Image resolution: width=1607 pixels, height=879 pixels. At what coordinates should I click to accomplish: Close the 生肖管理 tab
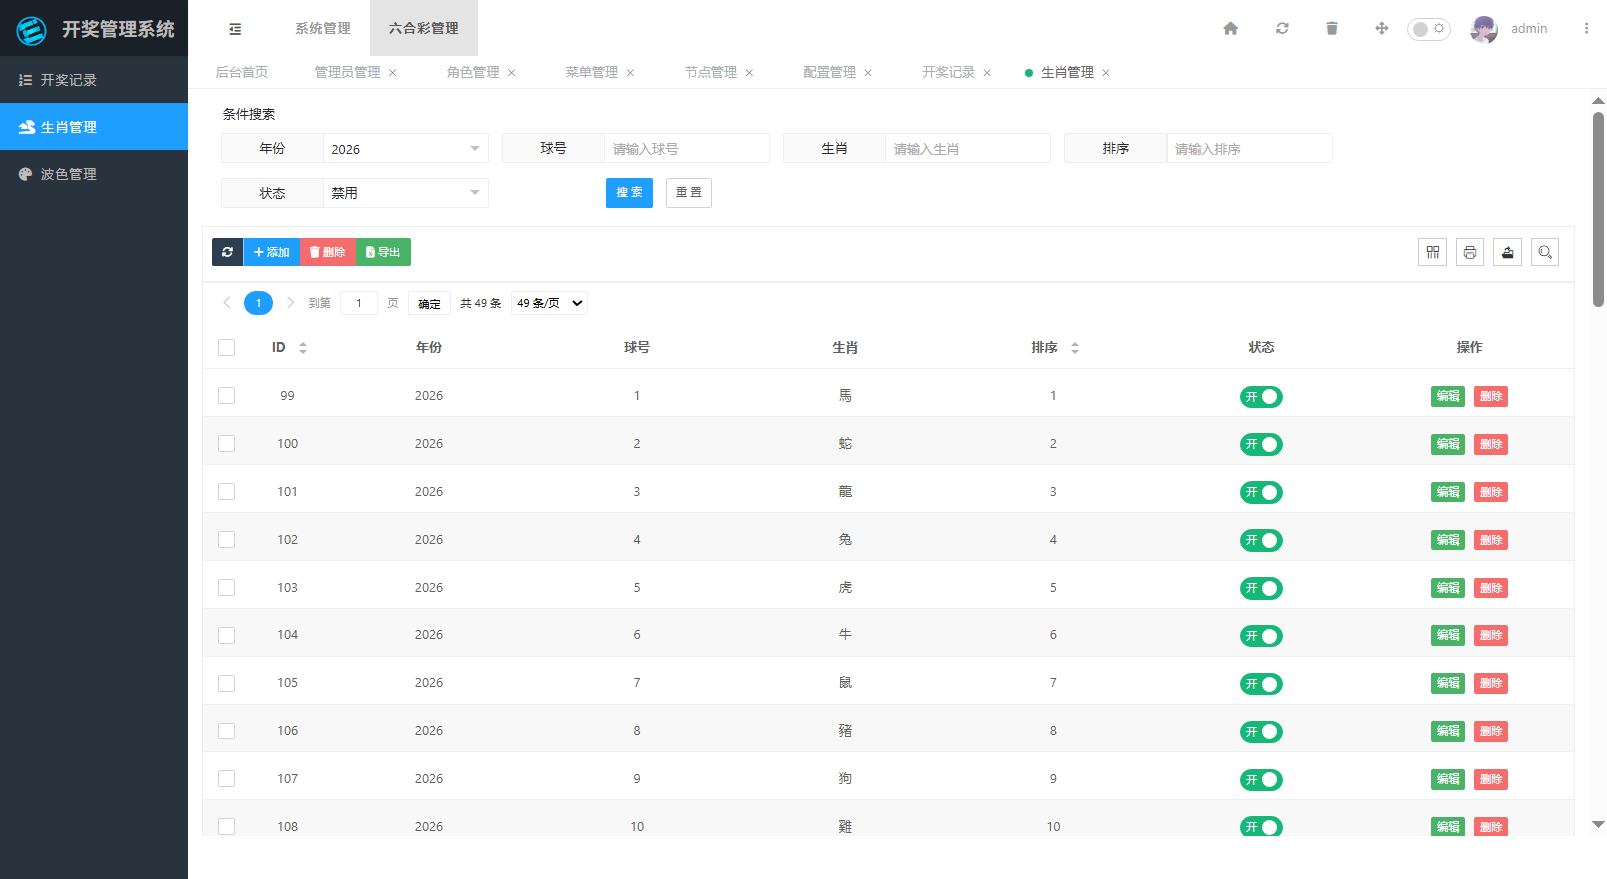[1106, 73]
